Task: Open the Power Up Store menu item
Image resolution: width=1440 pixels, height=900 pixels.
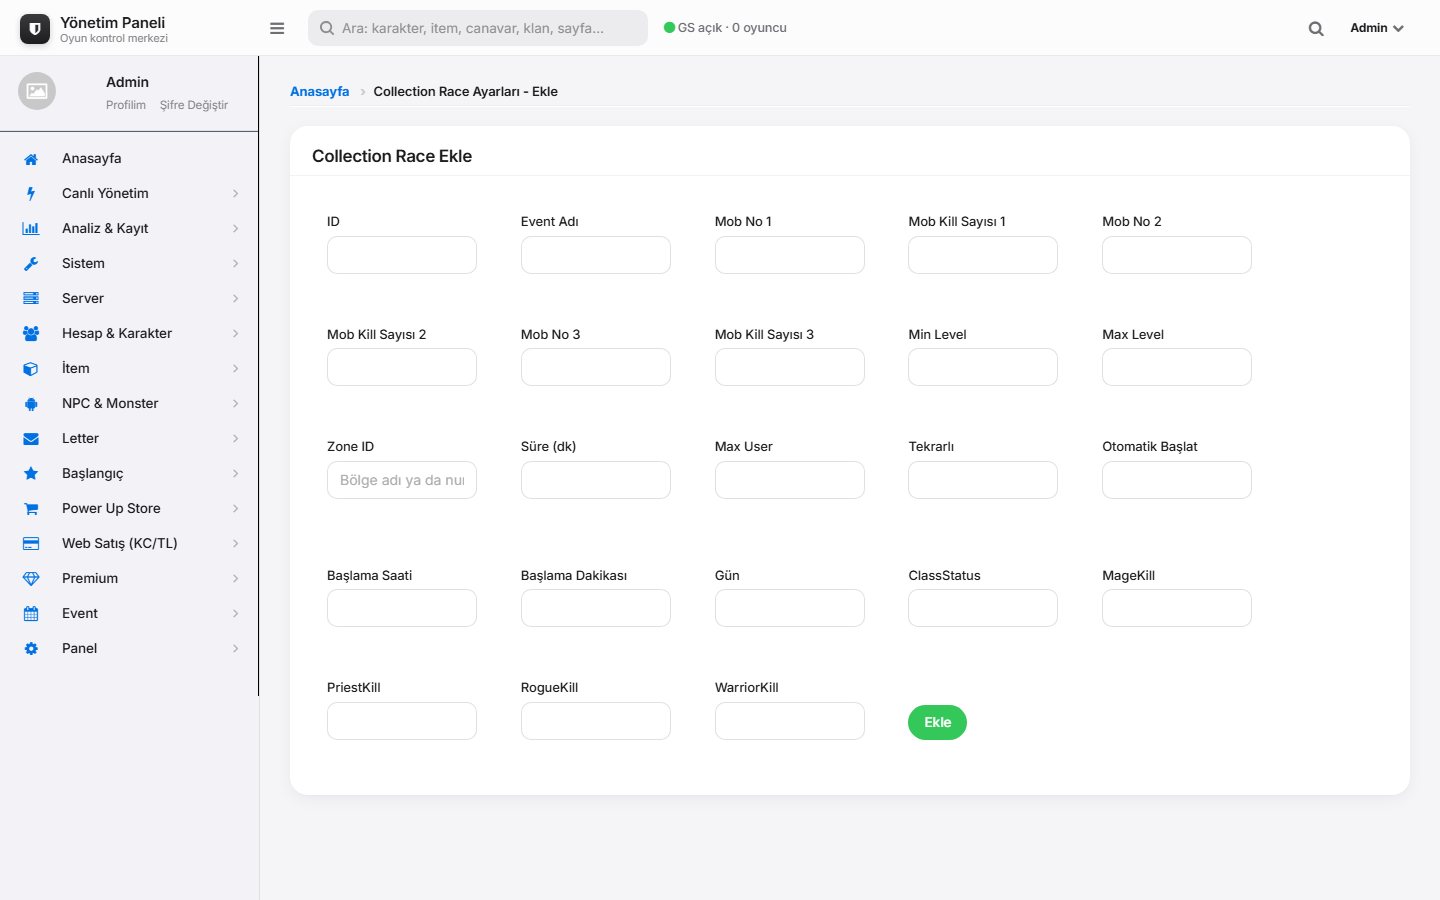Action: (129, 508)
